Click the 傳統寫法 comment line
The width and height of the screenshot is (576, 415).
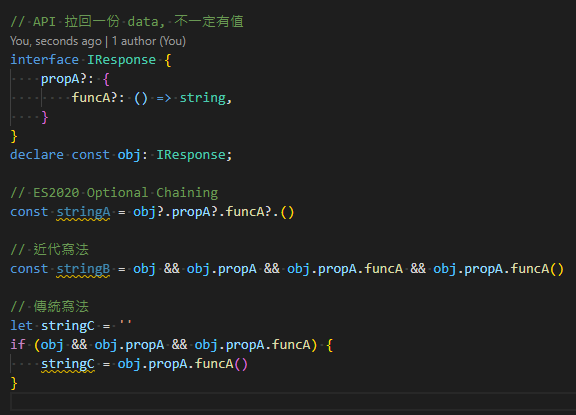[50, 307]
